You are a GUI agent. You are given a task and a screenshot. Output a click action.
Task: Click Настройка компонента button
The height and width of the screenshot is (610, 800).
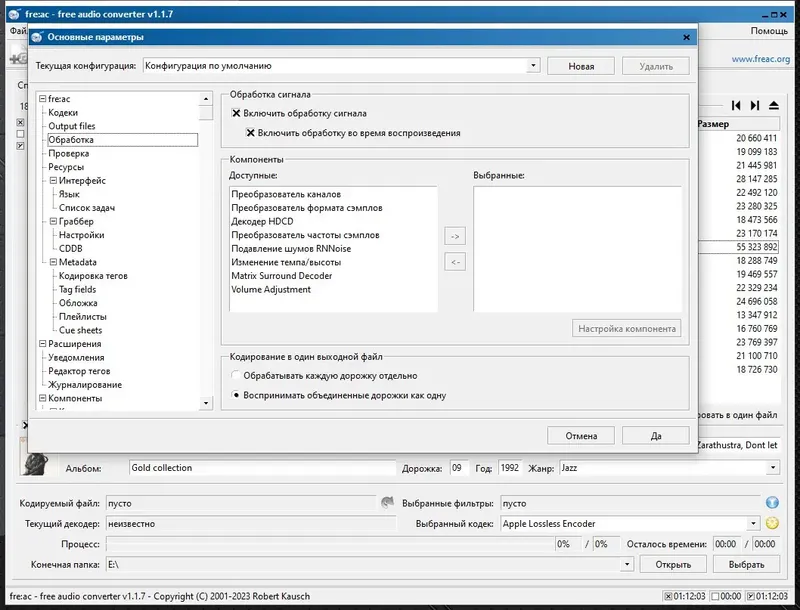click(x=627, y=329)
